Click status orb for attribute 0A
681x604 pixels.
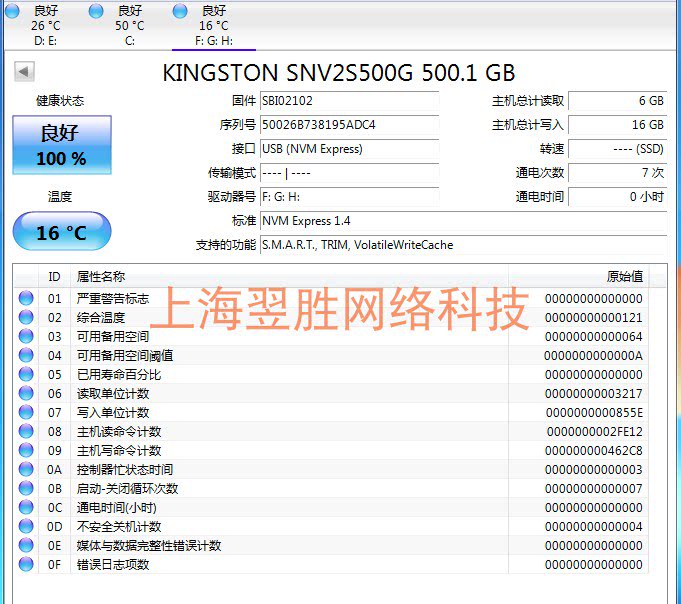coord(26,469)
